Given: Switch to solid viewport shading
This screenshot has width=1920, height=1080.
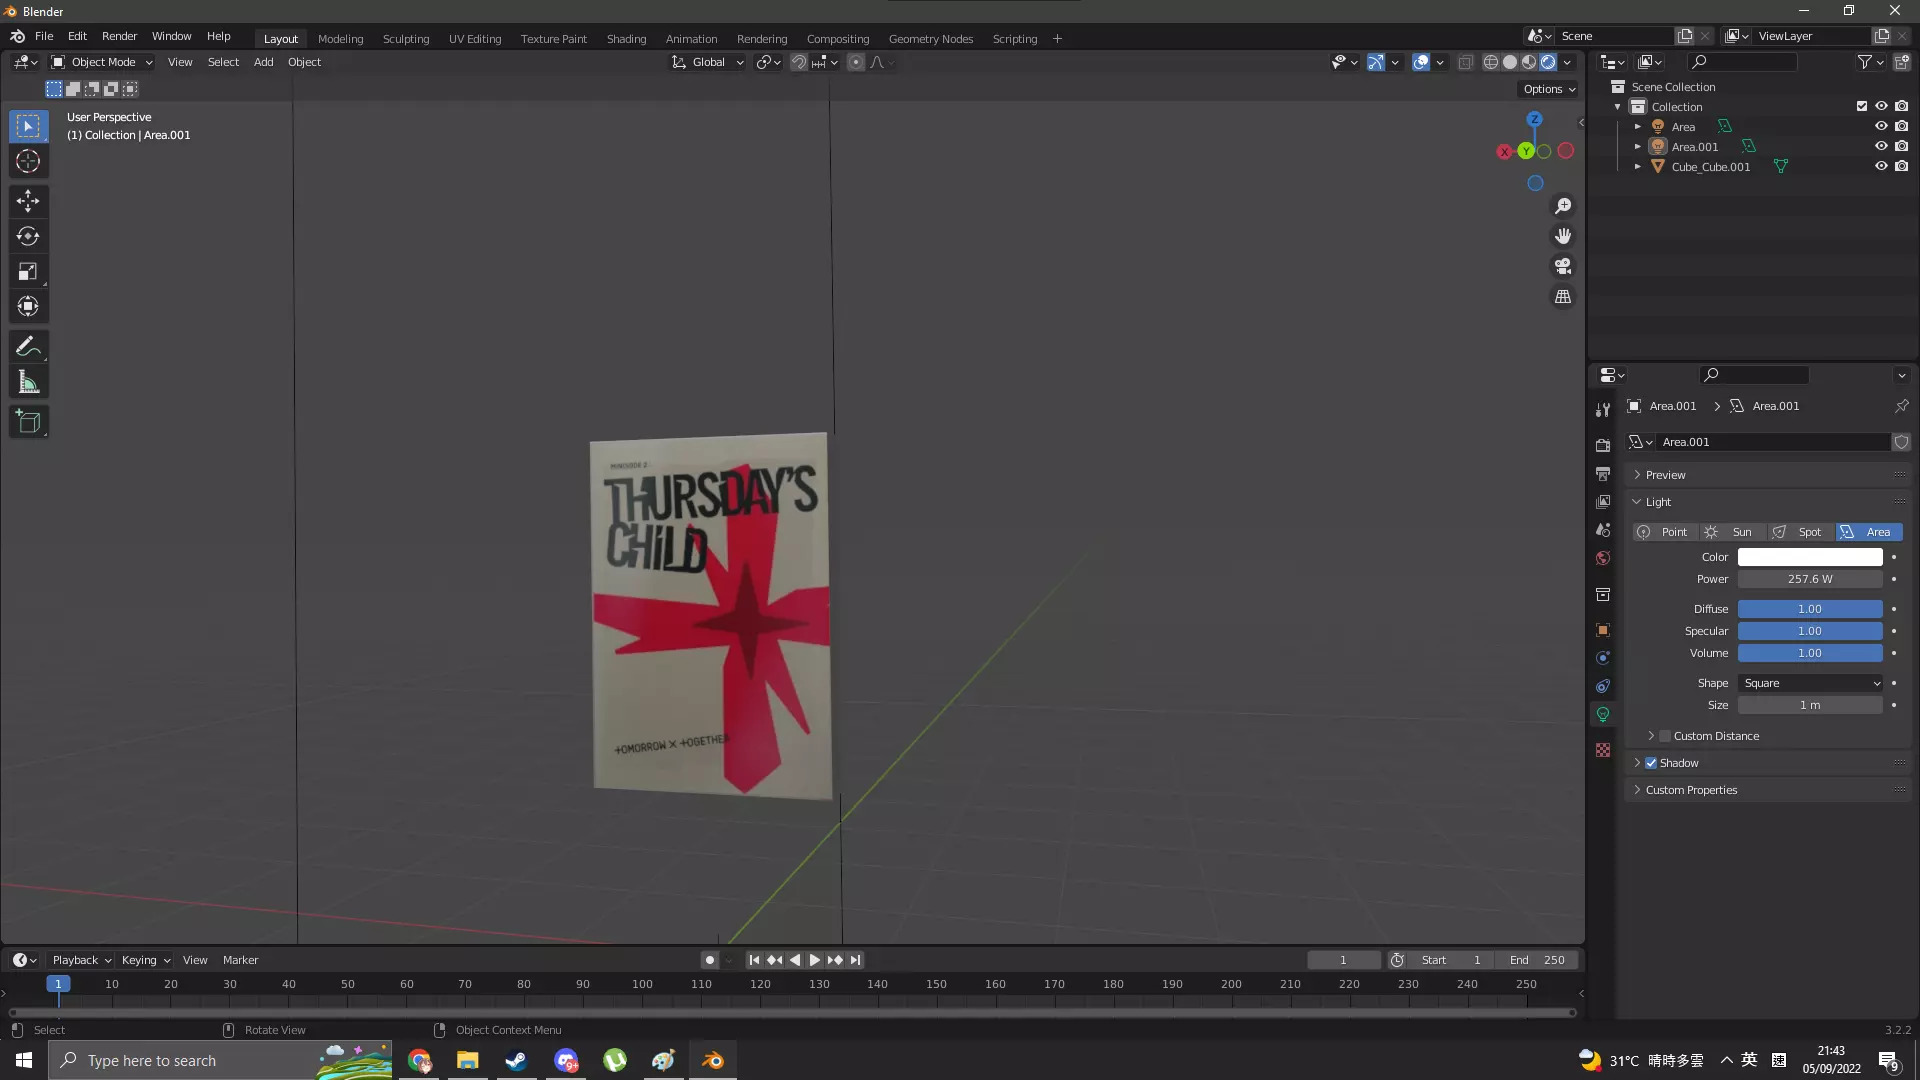Looking at the screenshot, I should (1510, 62).
